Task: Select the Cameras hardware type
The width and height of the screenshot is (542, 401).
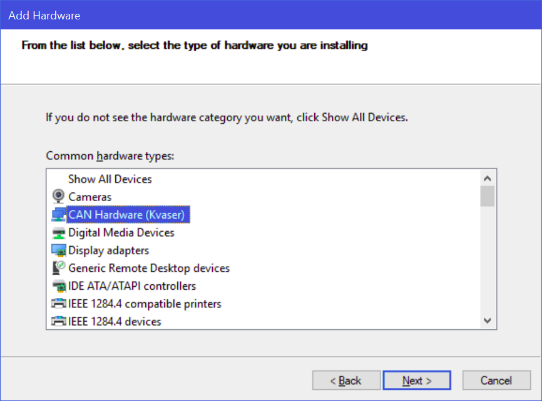Action: point(90,197)
